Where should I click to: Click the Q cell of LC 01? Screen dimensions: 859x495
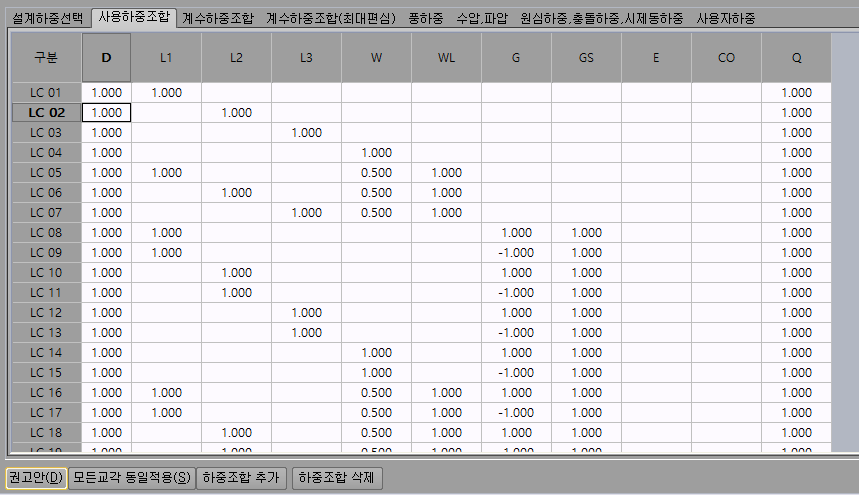pyautogui.click(x=797, y=93)
